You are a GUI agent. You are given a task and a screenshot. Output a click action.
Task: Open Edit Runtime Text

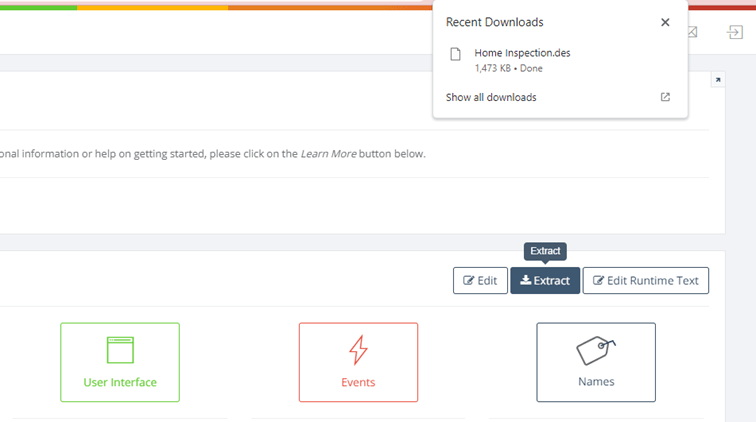(x=645, y=281)
